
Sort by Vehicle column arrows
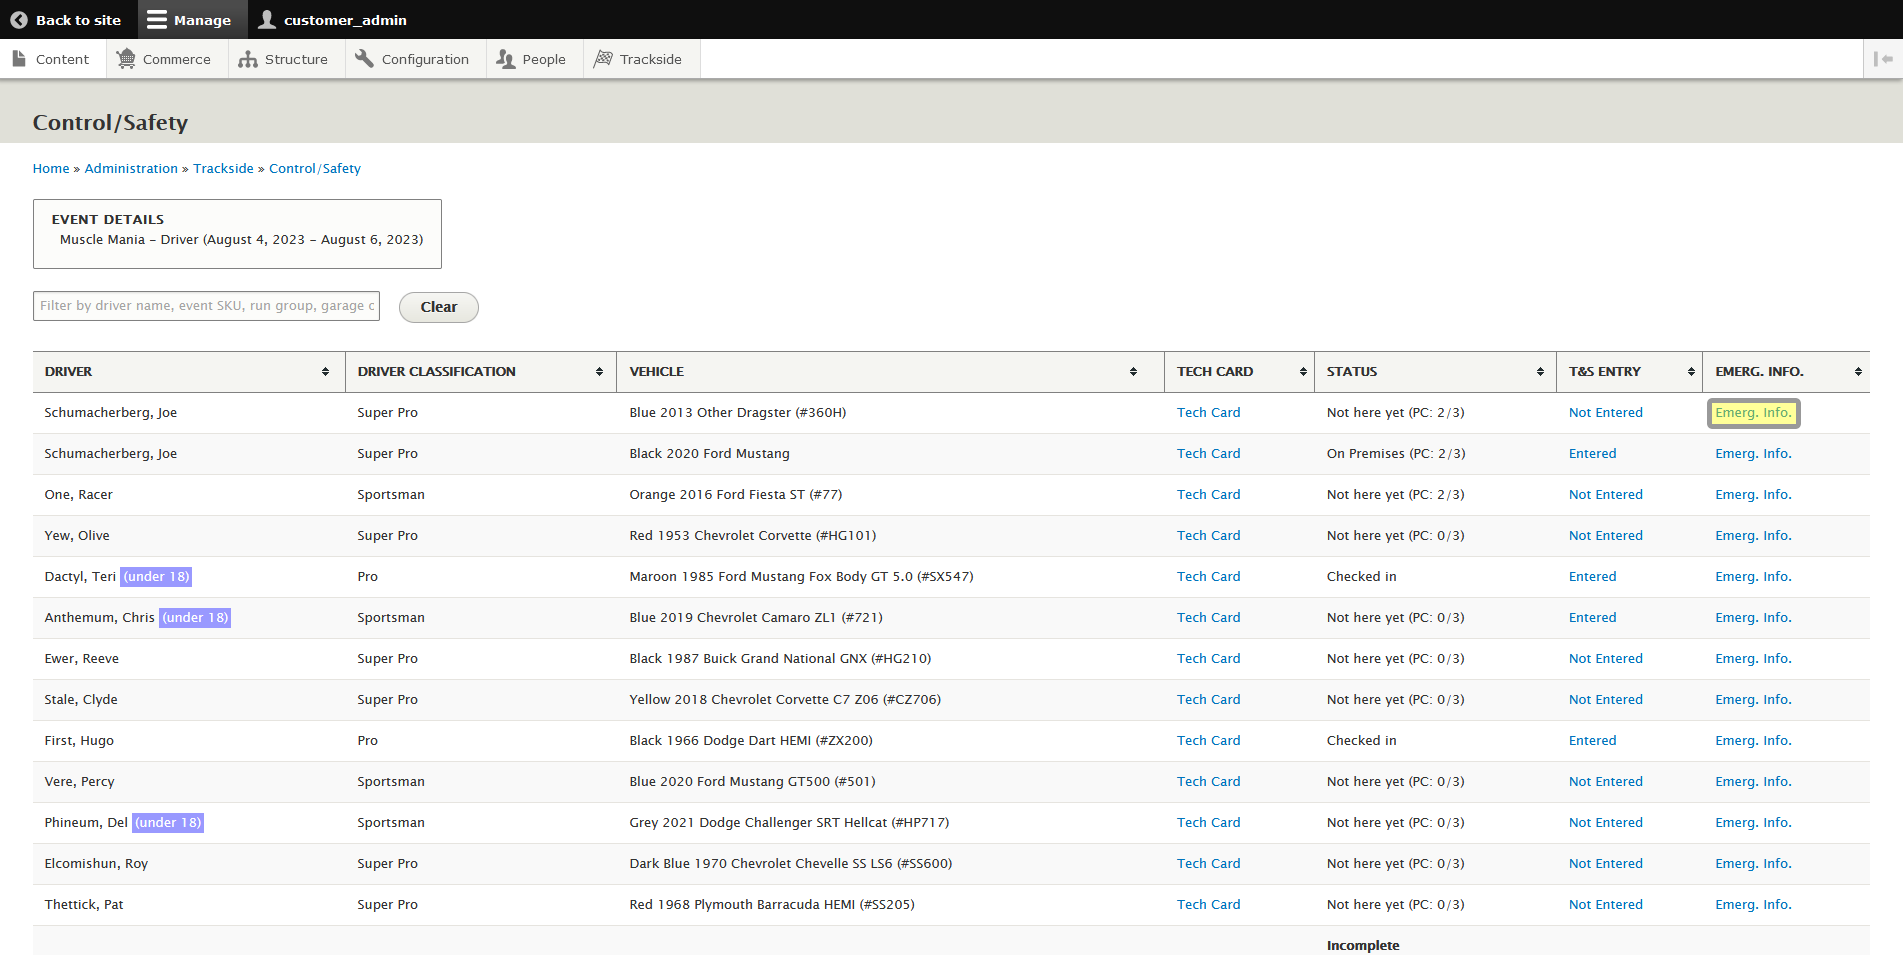point(1133,372)
